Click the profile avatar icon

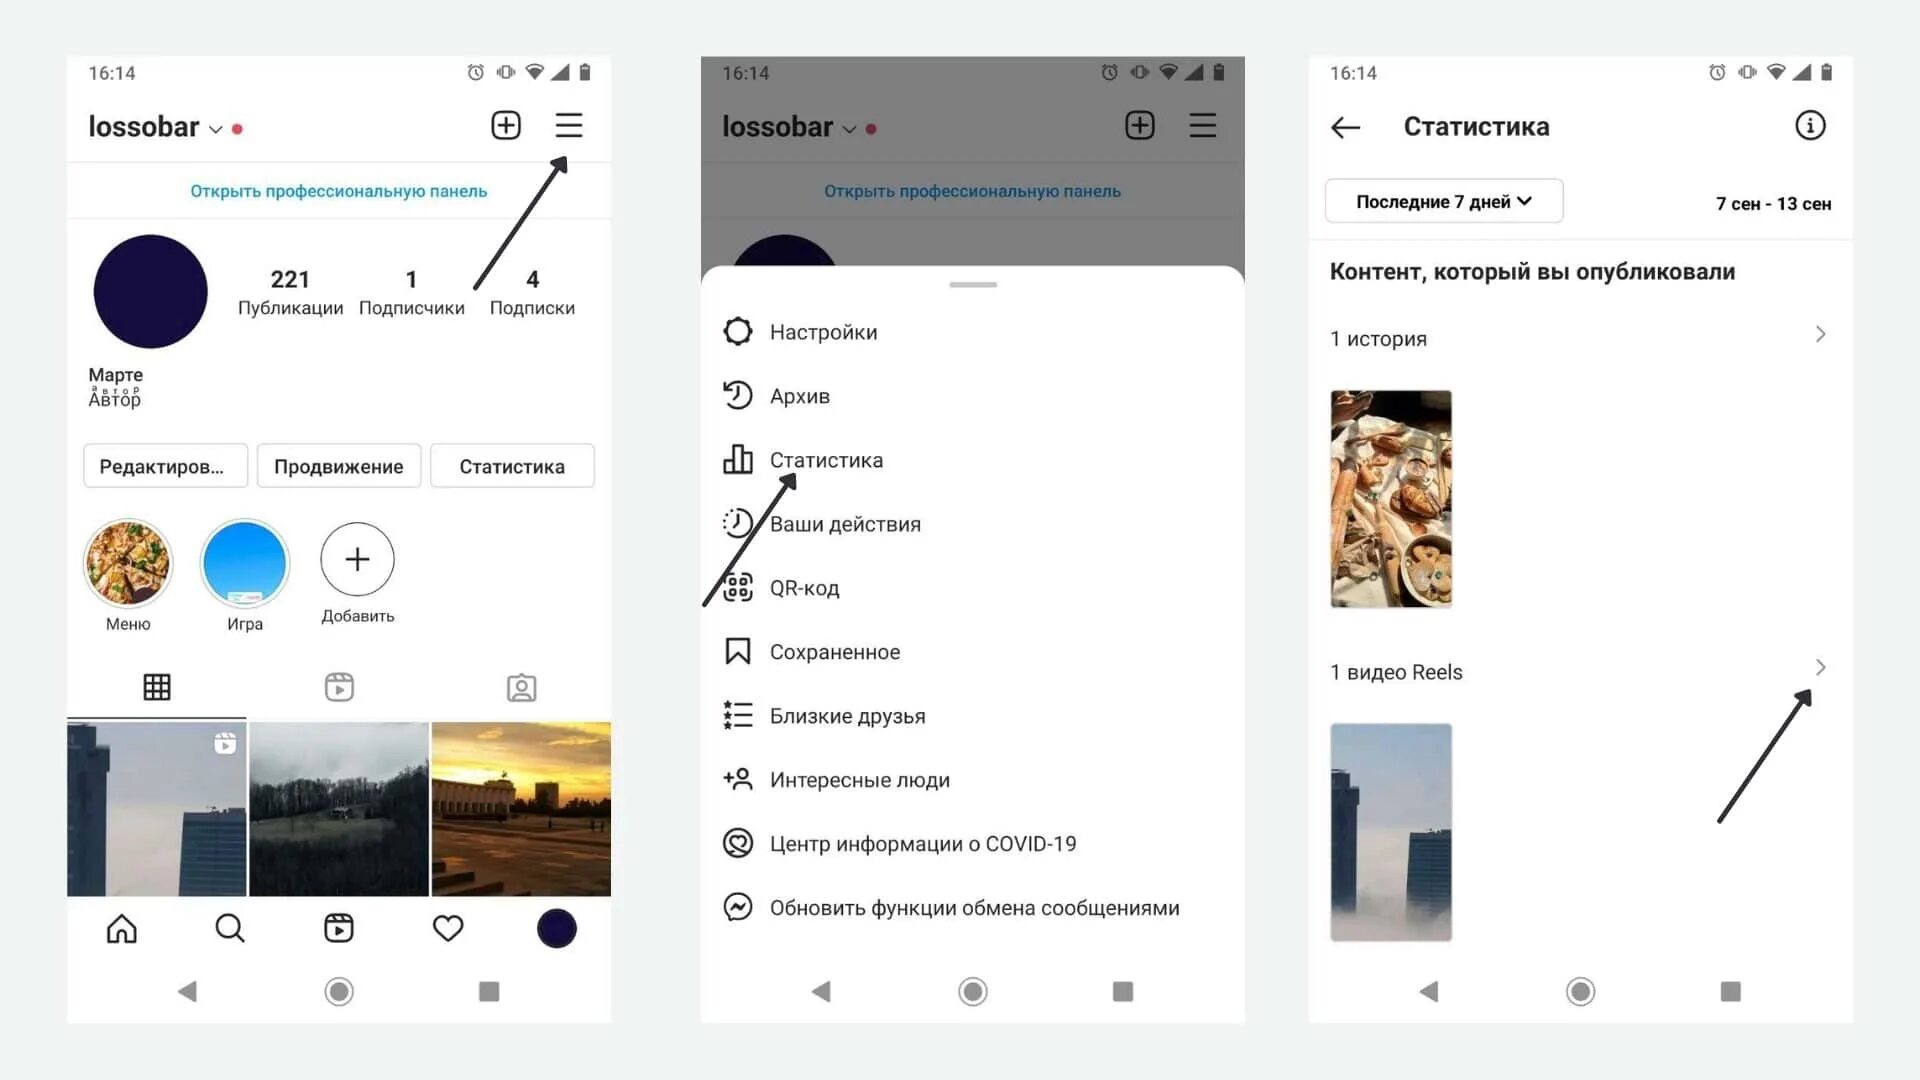click(149, 291)
